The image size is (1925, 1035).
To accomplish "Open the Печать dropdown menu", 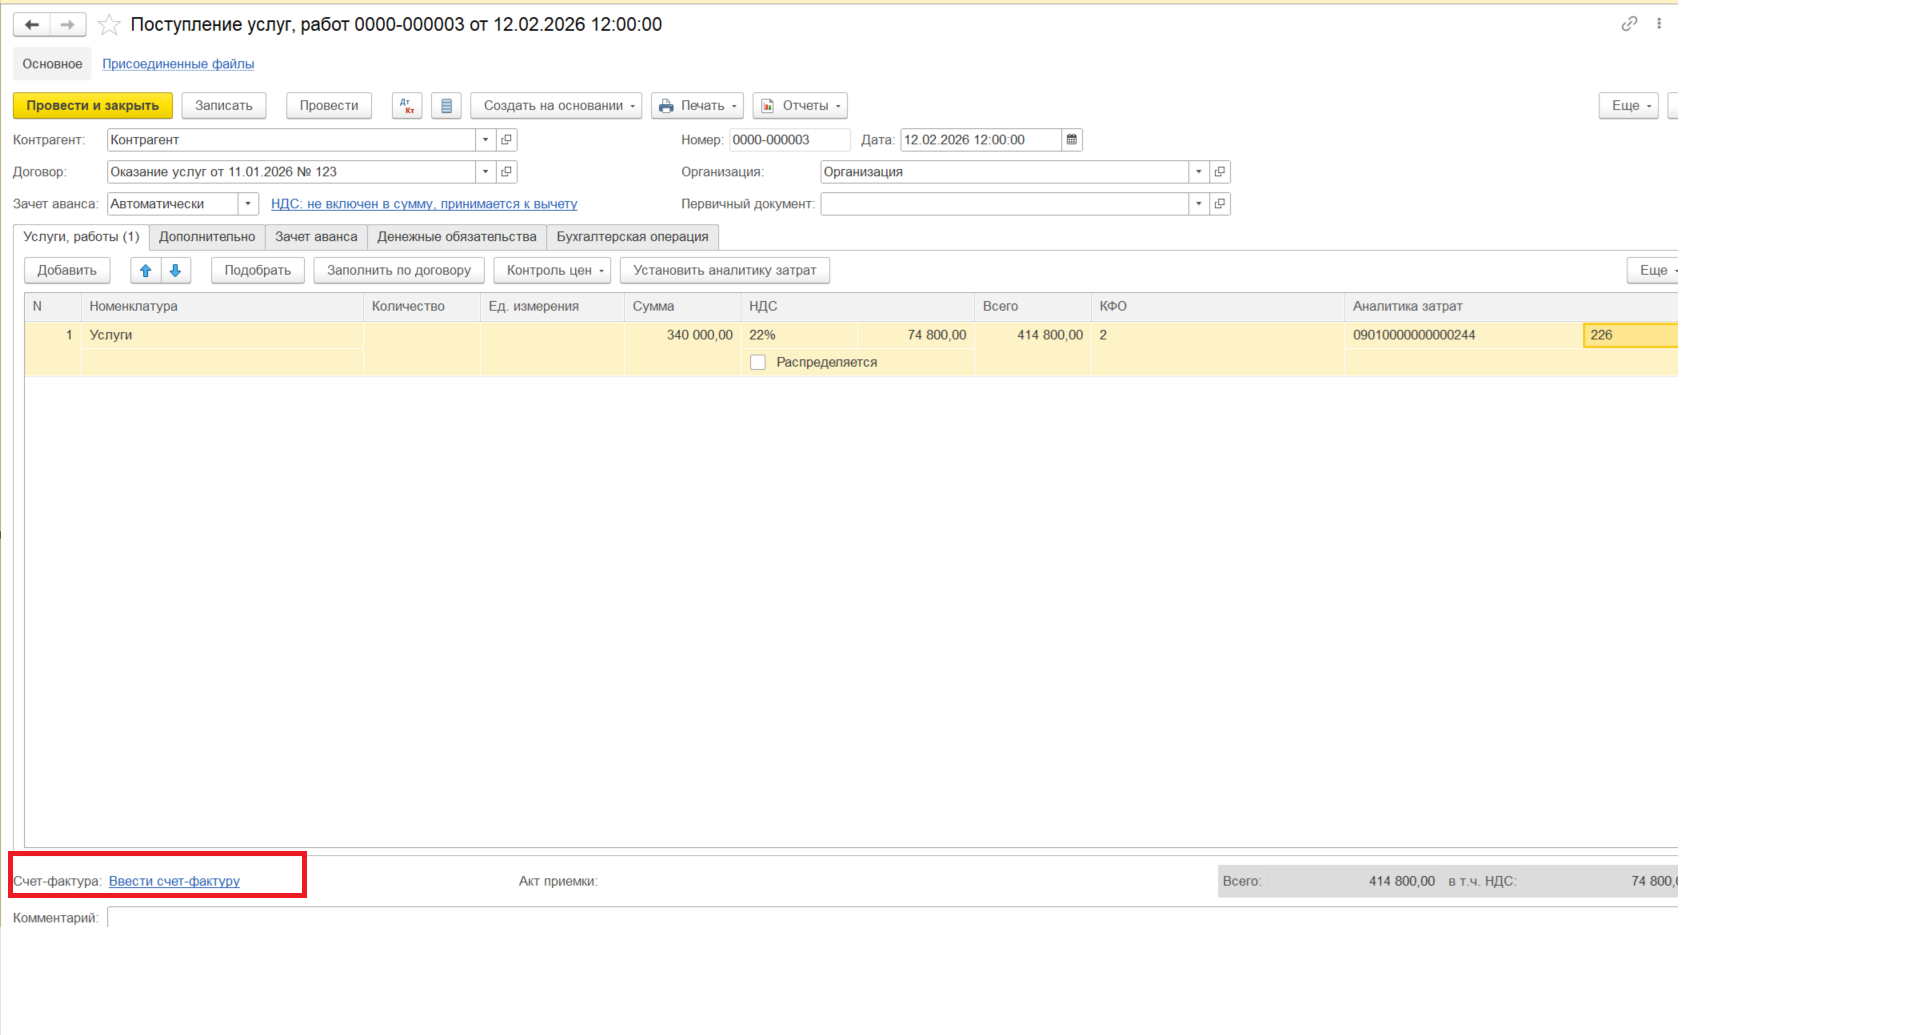I will pos(697,106).
